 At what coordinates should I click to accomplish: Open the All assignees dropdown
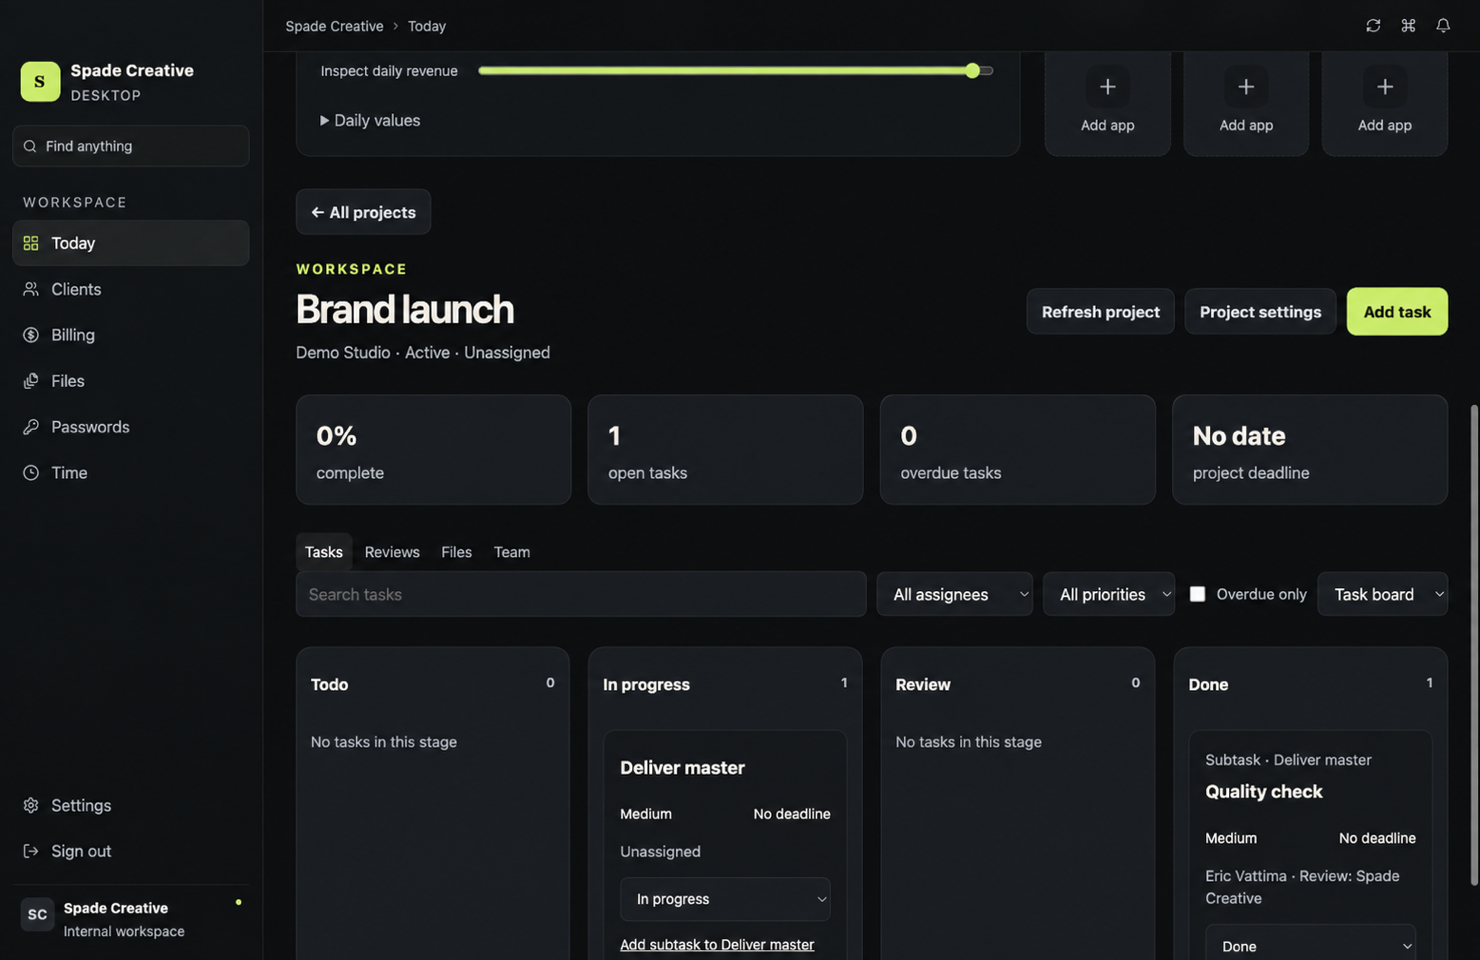pos(955,594)
